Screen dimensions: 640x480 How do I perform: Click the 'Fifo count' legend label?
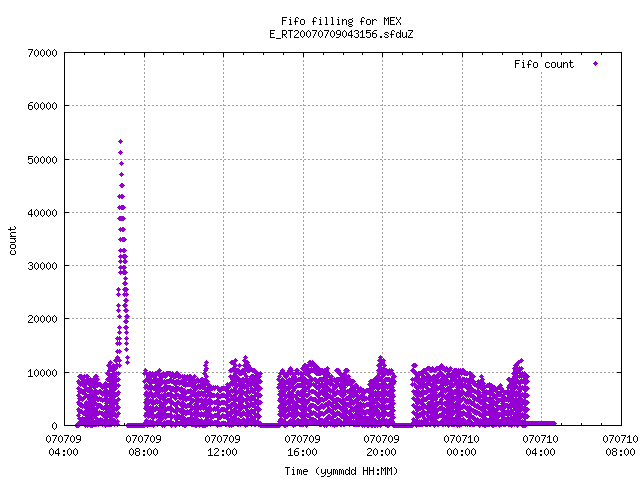click(544, 64)
